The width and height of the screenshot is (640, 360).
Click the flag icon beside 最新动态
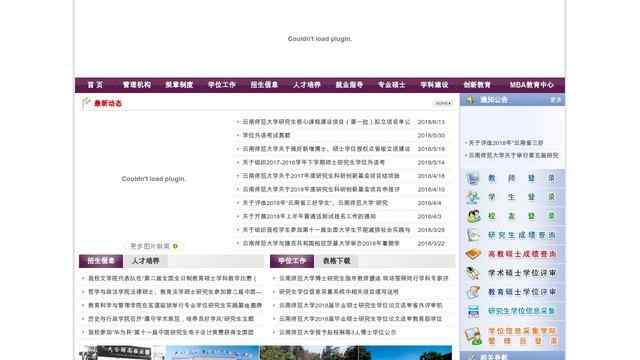86,102
